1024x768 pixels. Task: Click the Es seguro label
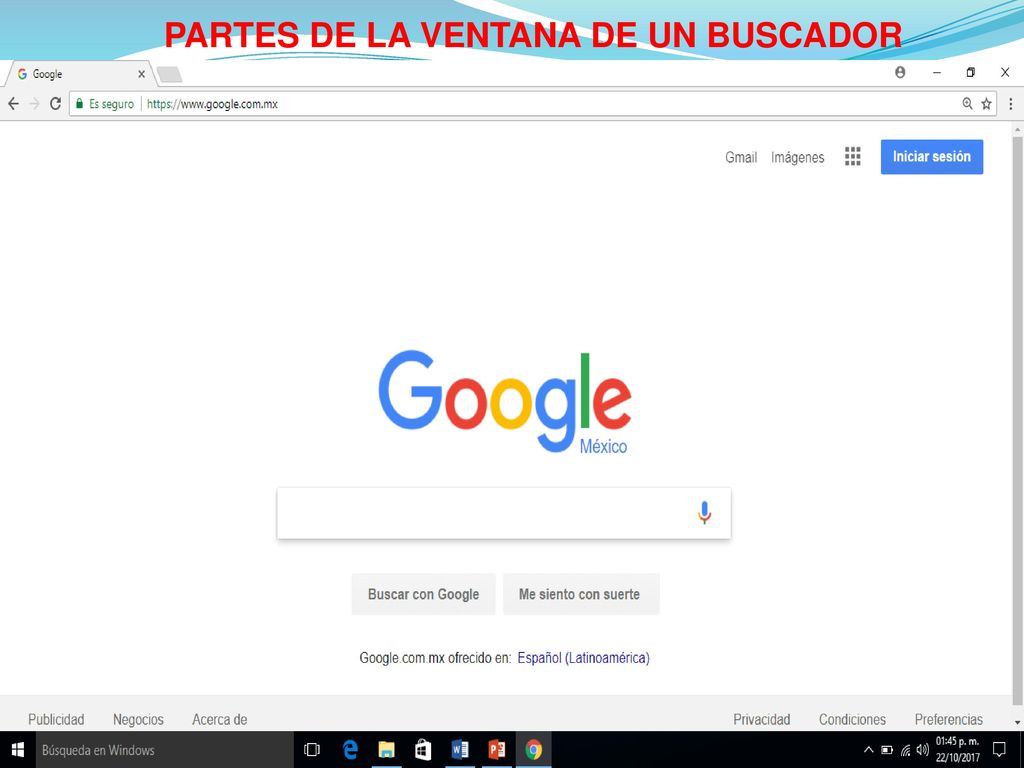[111, 104]
